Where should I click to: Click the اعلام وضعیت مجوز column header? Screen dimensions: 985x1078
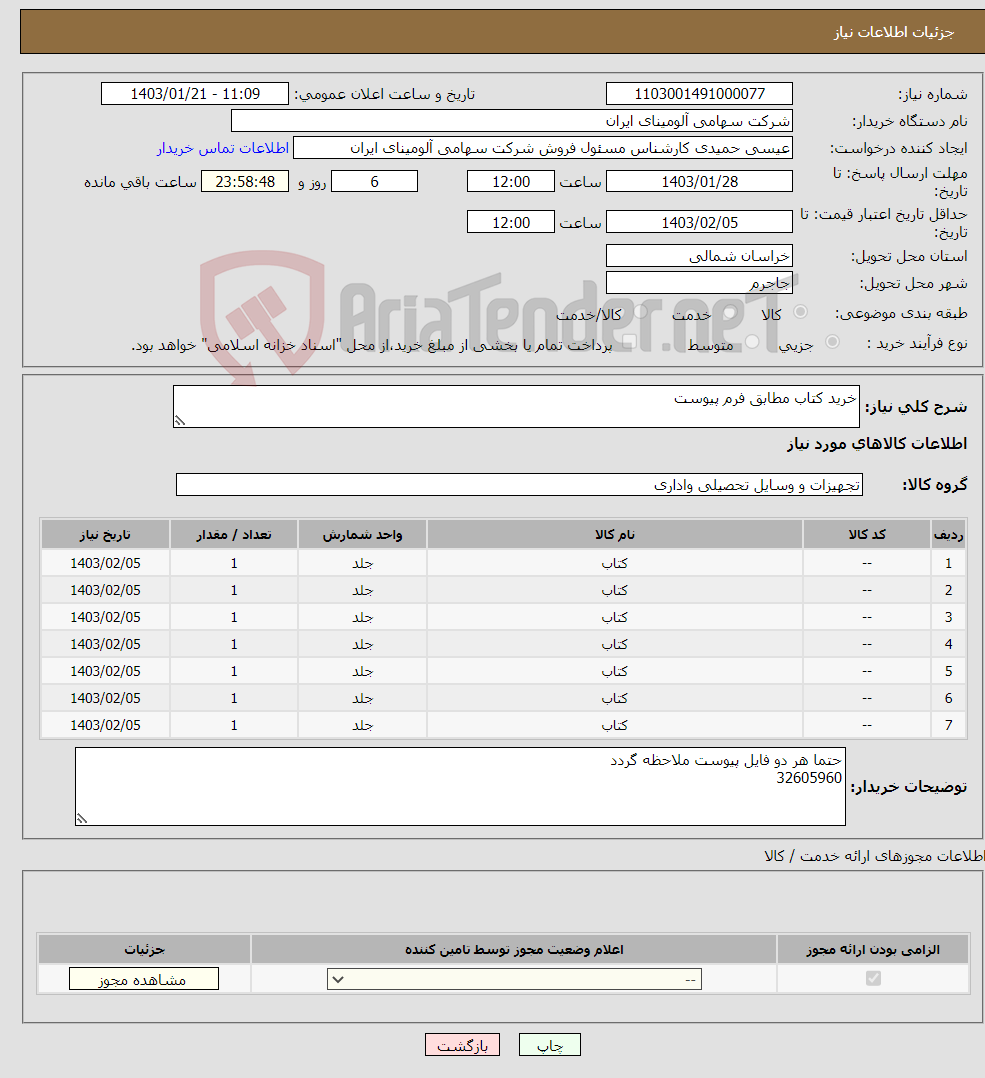tap(514, 949)
